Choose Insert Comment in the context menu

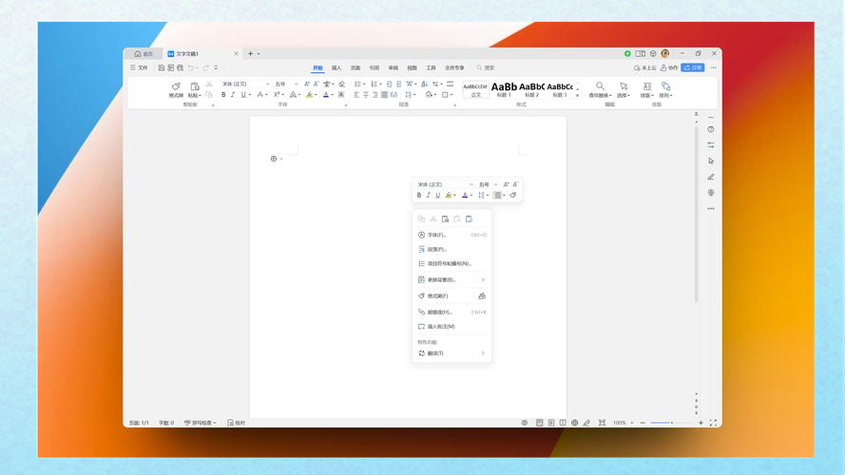pos(452,327)
